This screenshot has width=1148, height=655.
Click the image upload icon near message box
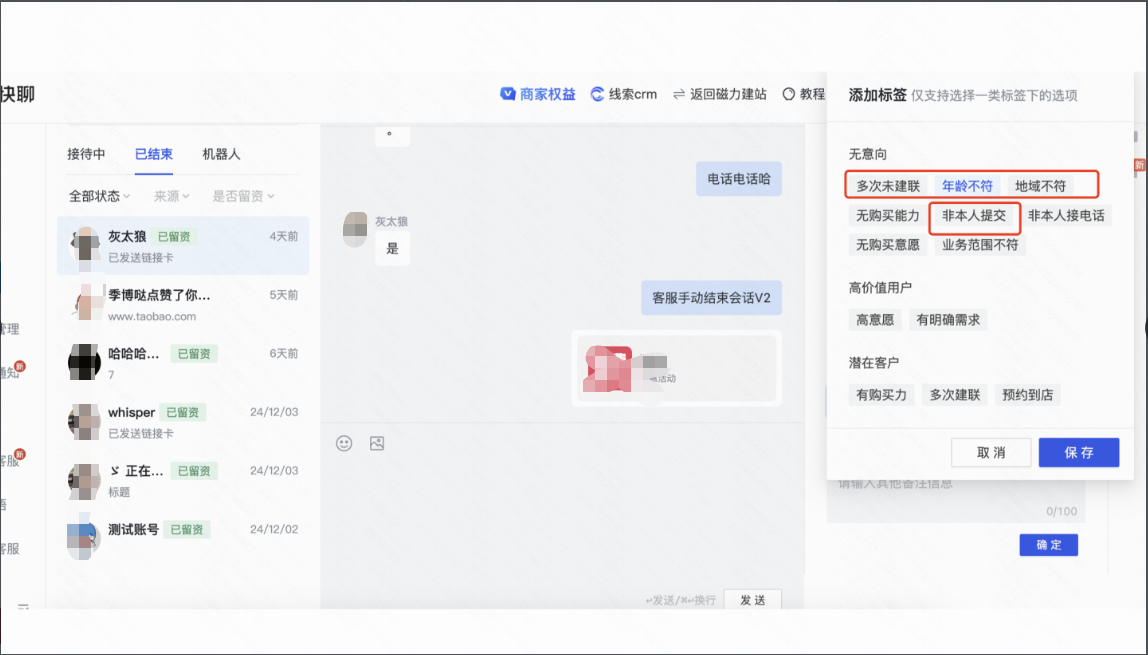[x=376, y=443]
